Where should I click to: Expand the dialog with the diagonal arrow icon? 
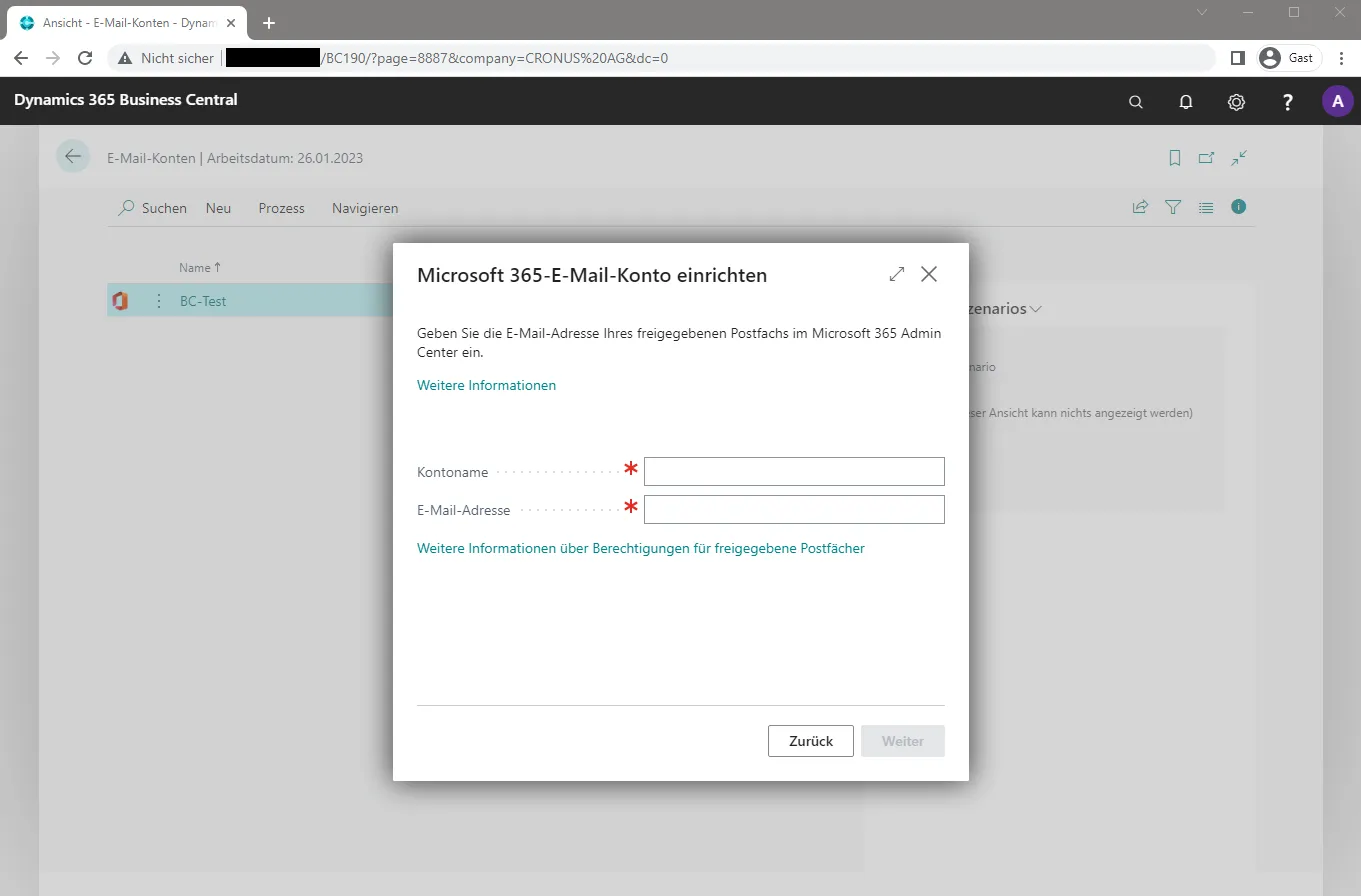coord(897,274)
